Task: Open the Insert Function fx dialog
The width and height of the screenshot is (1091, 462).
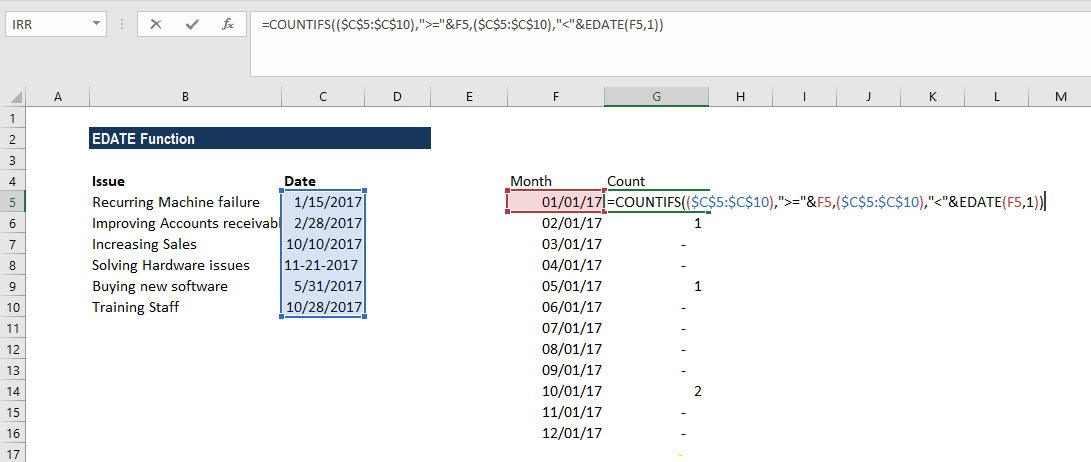Action: tap(228, 24)
